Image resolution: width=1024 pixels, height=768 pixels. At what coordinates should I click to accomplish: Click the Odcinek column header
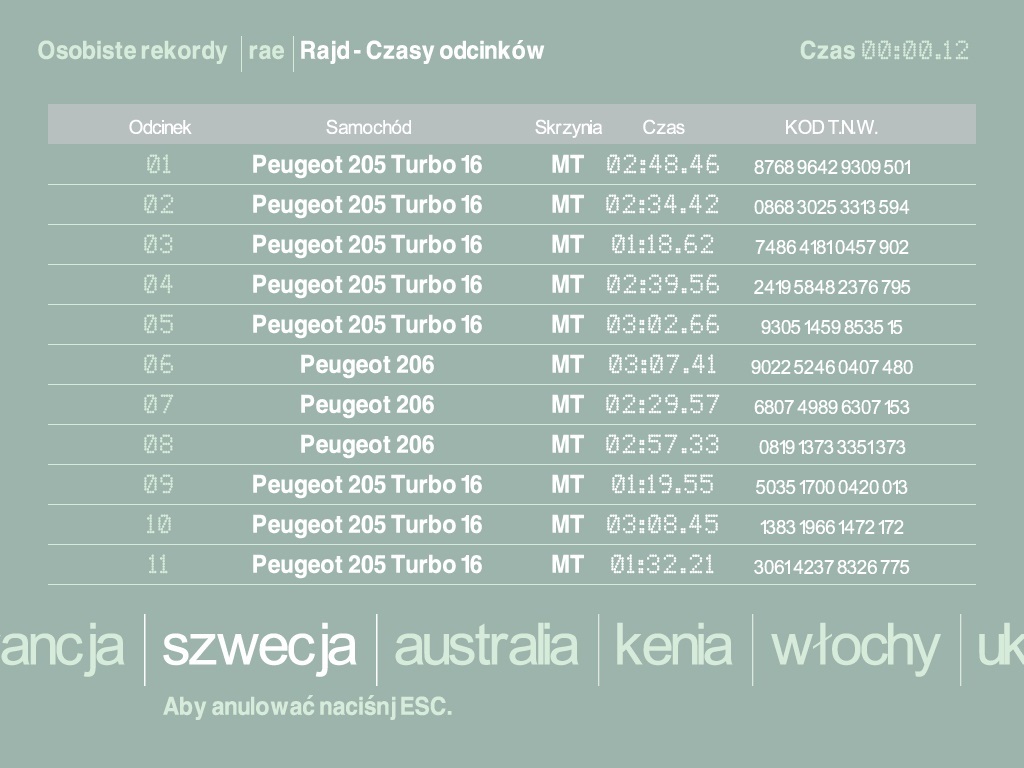pyautogui.click(x=160, y=127)
